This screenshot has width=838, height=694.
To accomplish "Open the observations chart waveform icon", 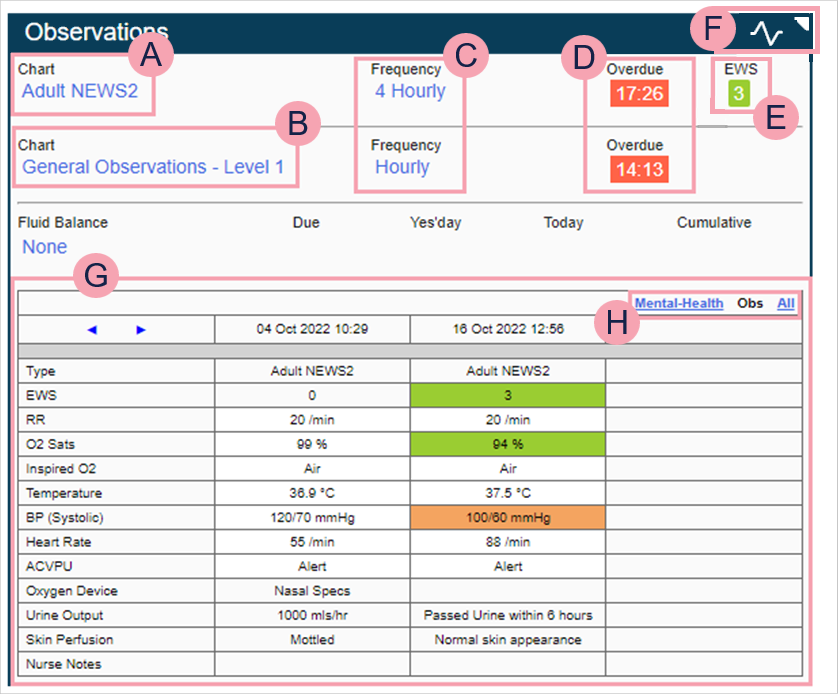I will tap(766, 34).
